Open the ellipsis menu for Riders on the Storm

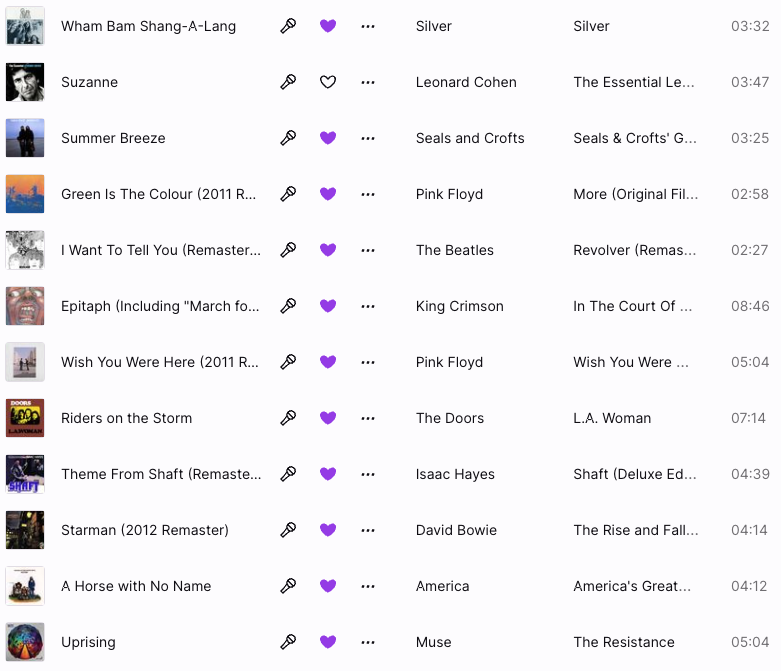[x=368, y=418]
